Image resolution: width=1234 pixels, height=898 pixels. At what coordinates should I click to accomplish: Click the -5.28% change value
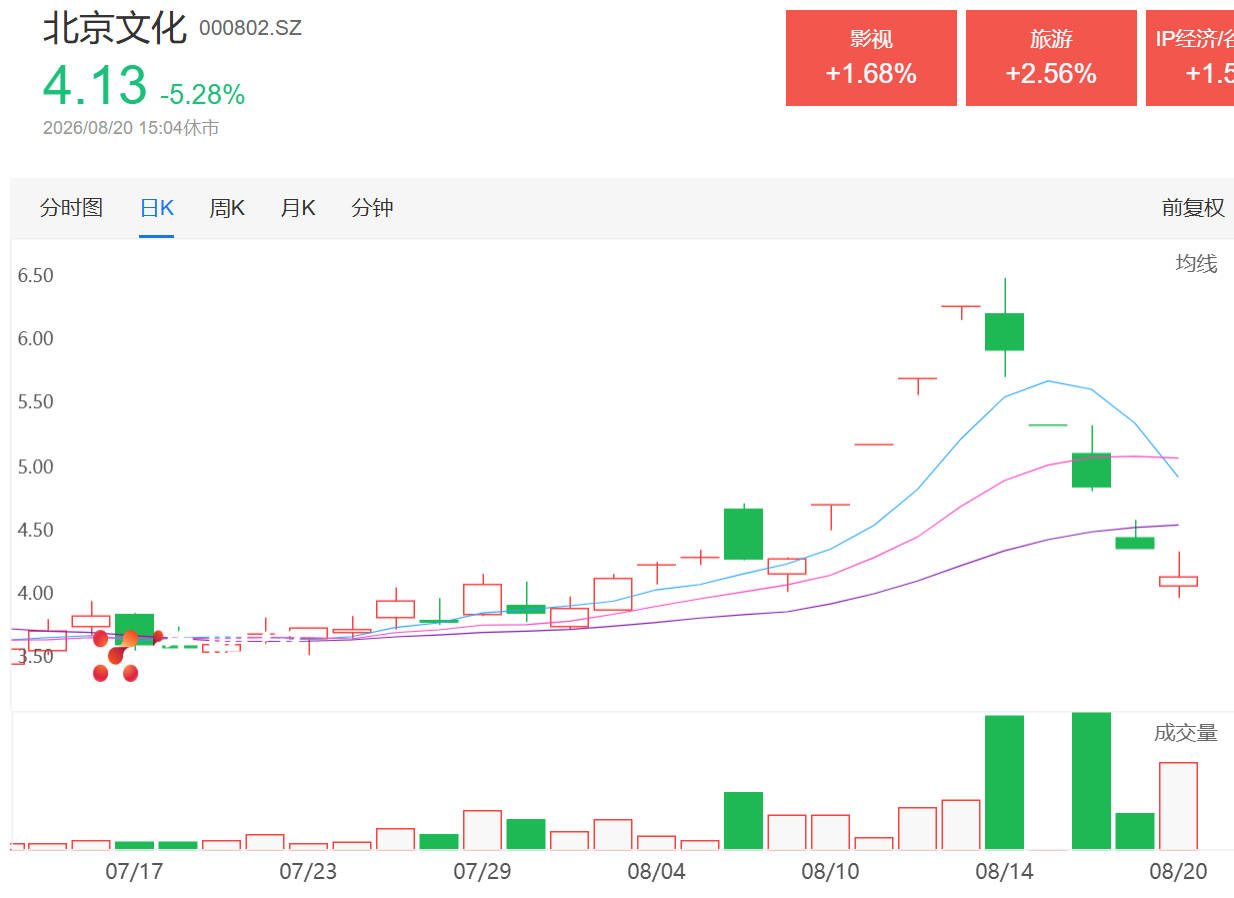(x=202, y=94)
